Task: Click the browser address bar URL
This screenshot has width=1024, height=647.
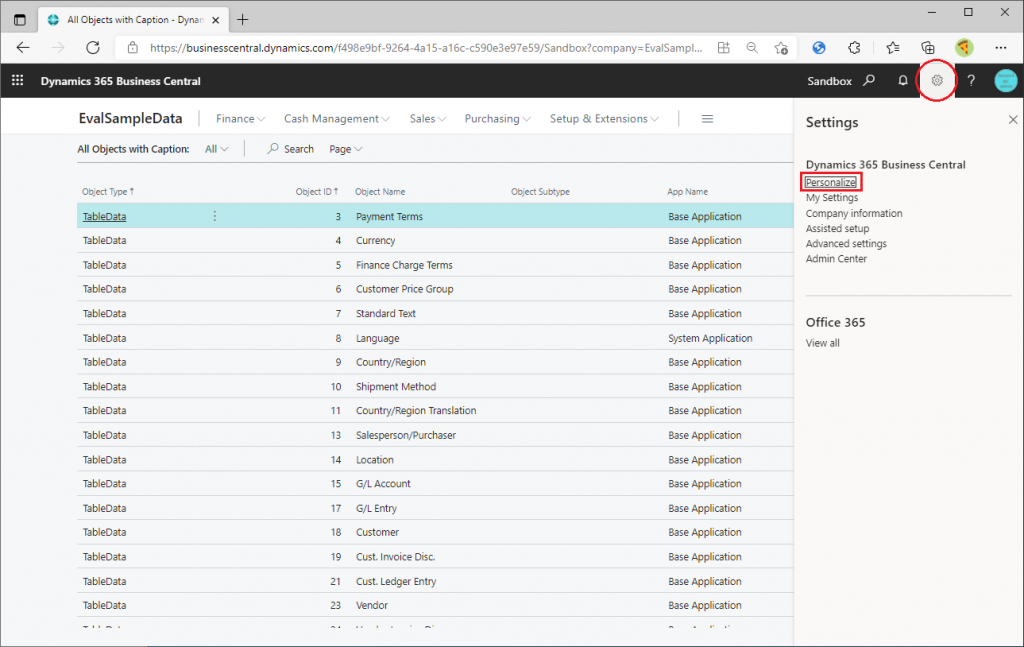Action: coord(426,48)
